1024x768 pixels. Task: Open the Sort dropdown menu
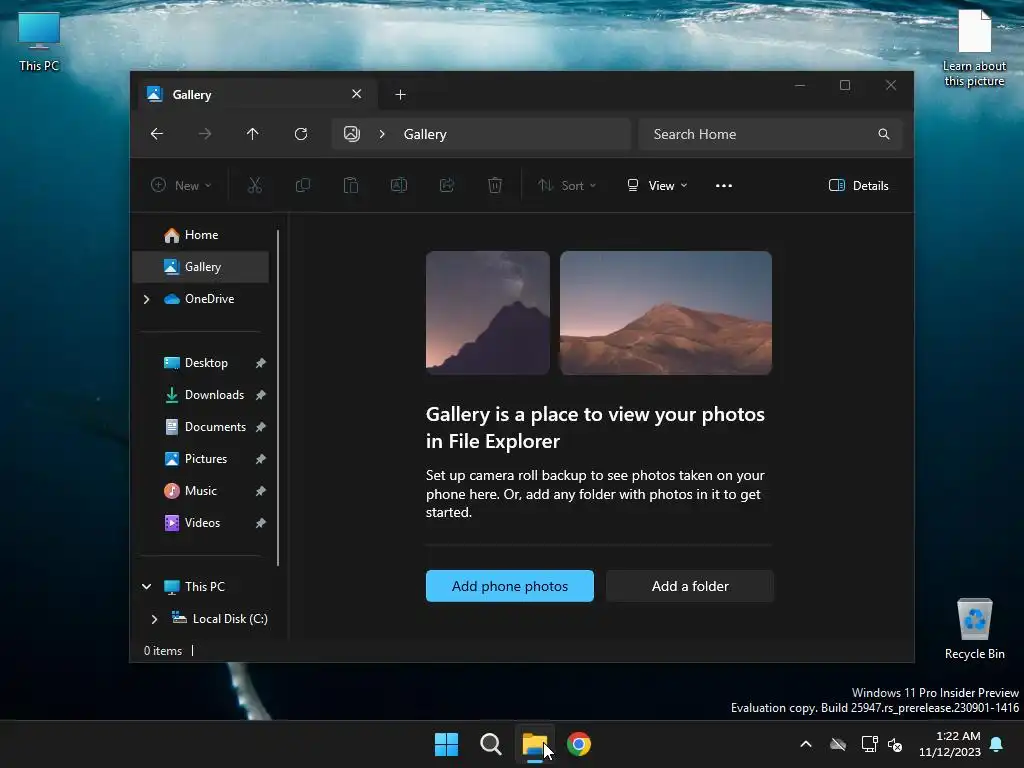click(x=567, y=185)
